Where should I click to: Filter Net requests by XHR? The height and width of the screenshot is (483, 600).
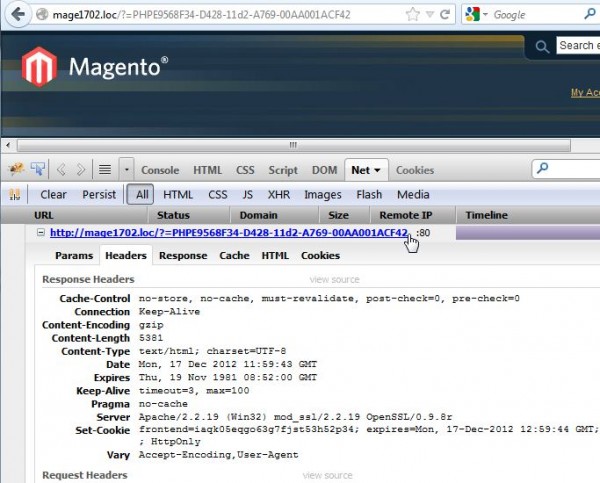[x=279, y=194]
